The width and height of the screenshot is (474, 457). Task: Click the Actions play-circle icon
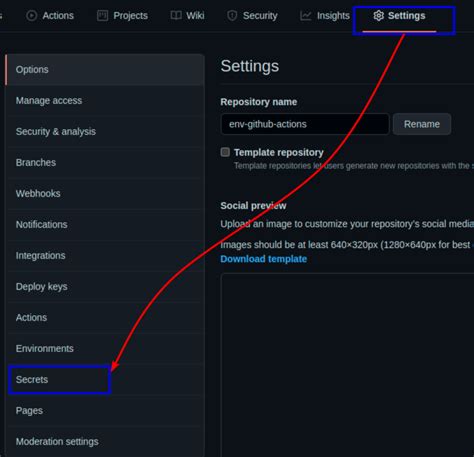(x=32, y=16)
